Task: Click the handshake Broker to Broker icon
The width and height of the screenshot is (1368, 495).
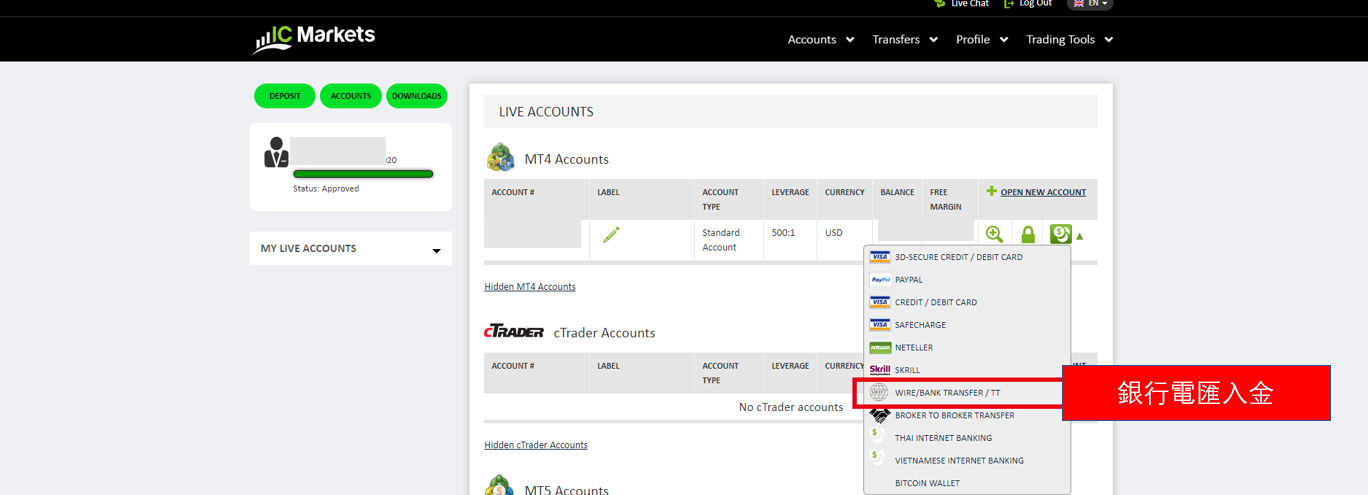Action: [x=880, y=415]
